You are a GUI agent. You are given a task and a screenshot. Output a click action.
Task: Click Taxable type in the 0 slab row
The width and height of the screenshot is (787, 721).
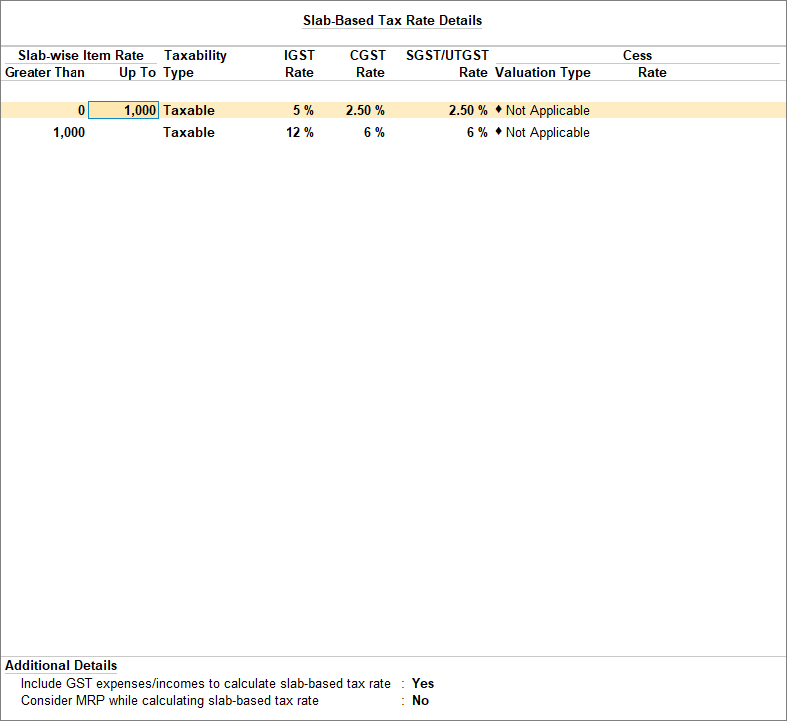point(189,110)
